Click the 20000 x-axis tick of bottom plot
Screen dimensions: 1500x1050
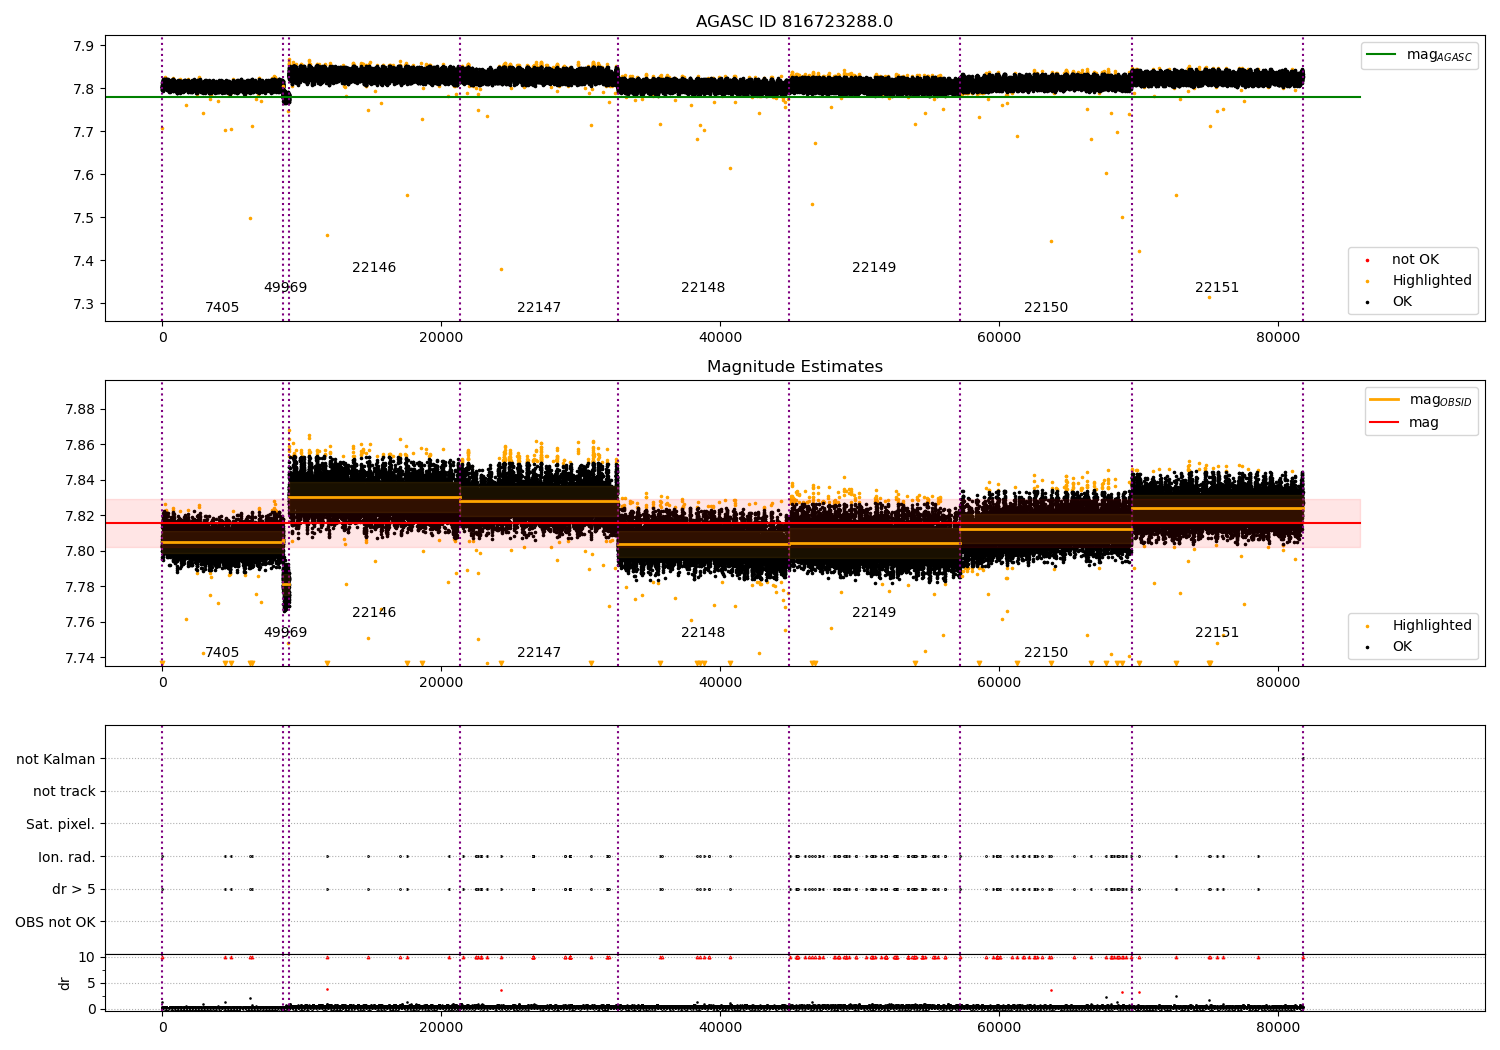[x=441, y=1028]
